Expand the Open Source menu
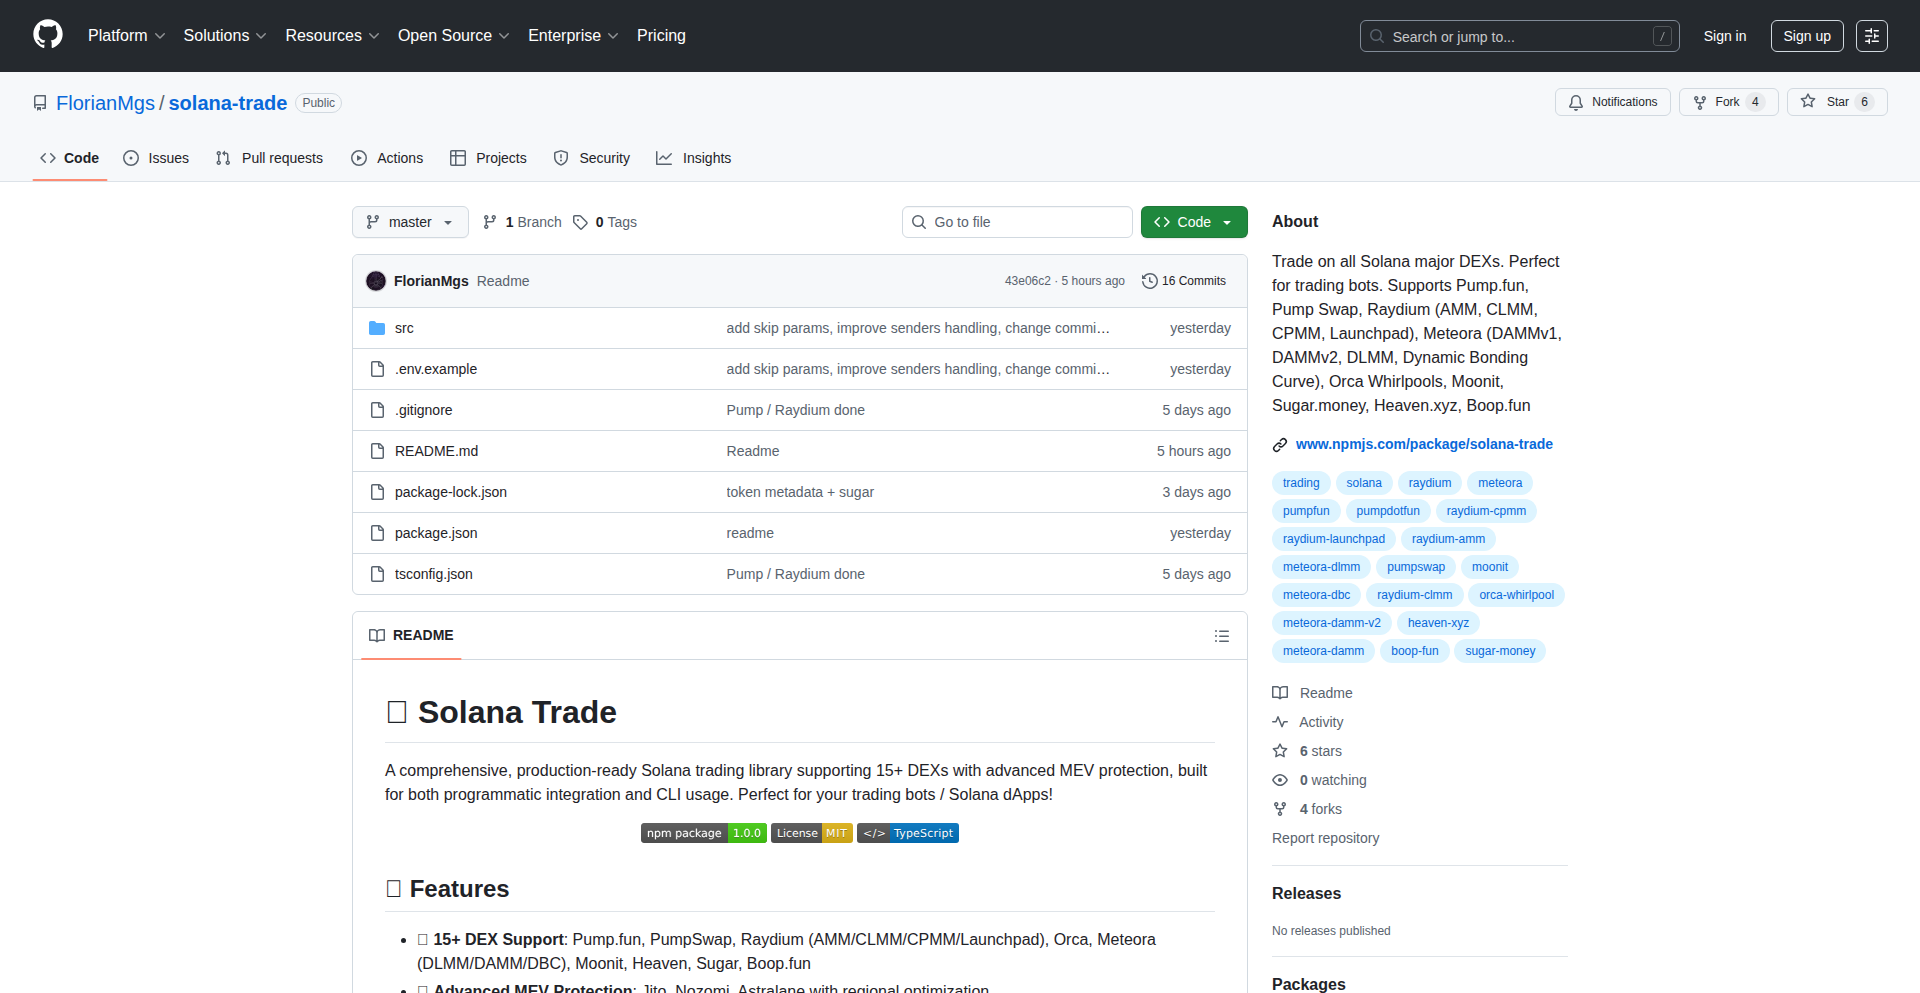Screen dimensions: 1920x993 [453, 36]
